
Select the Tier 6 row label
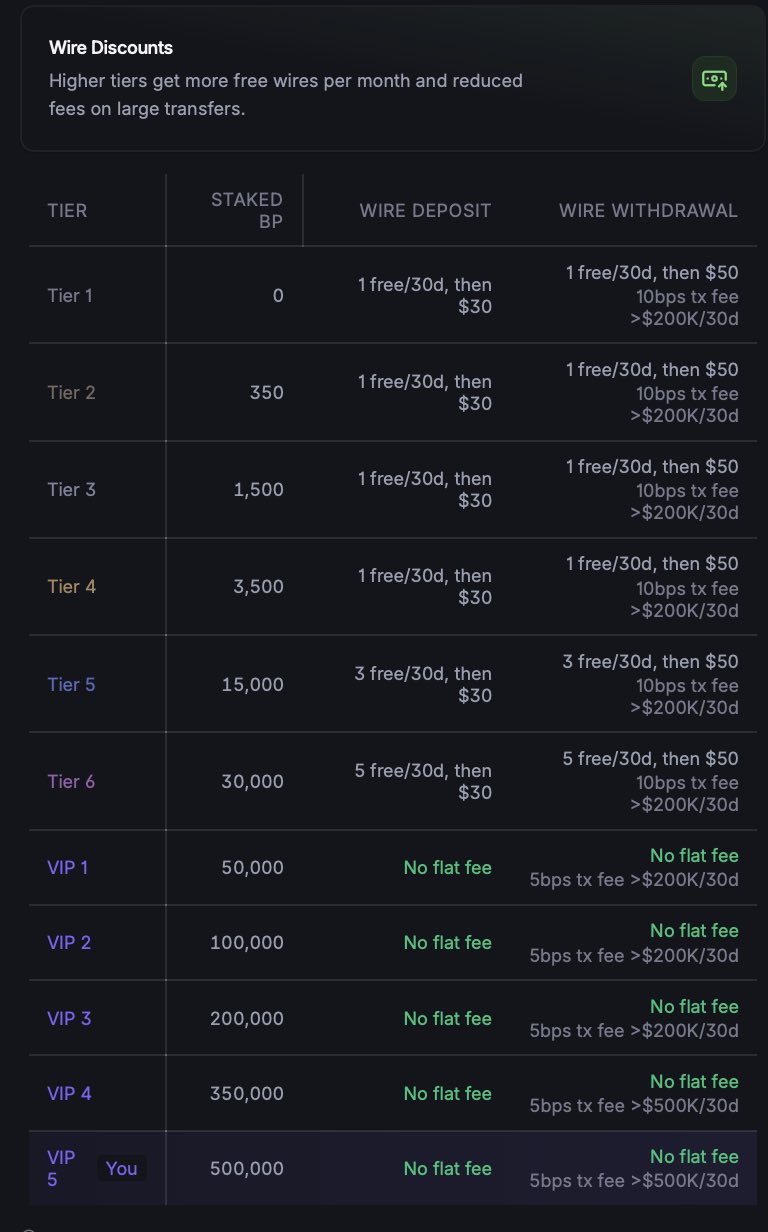[x=71, y=781]
